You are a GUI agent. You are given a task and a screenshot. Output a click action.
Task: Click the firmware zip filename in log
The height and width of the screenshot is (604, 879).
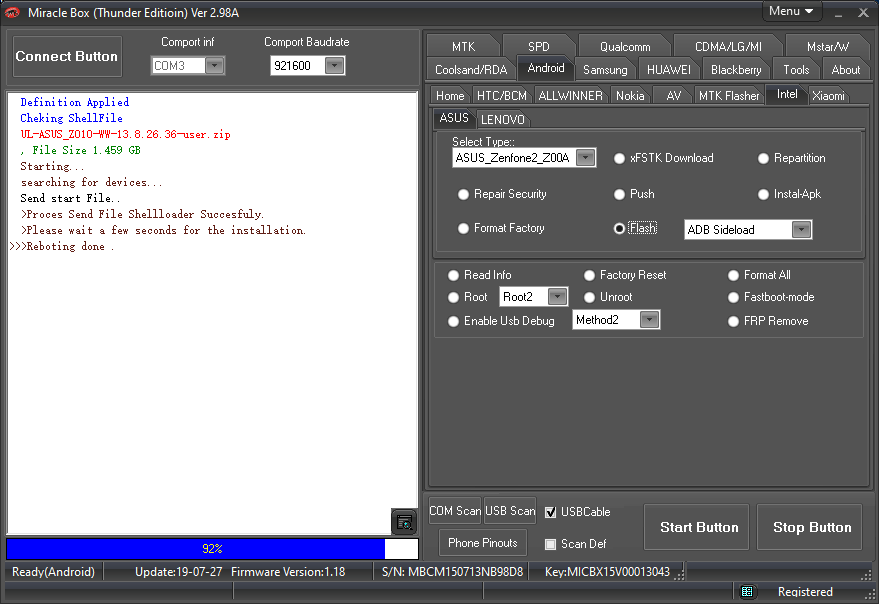coord(126,135)
